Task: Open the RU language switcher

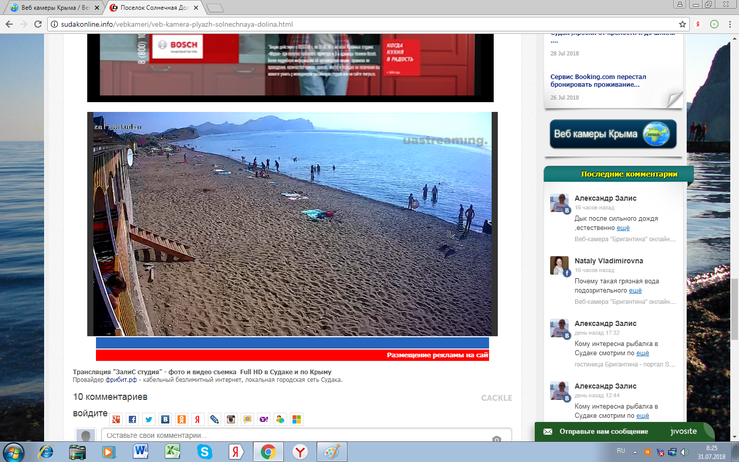Action: (620, 452)
